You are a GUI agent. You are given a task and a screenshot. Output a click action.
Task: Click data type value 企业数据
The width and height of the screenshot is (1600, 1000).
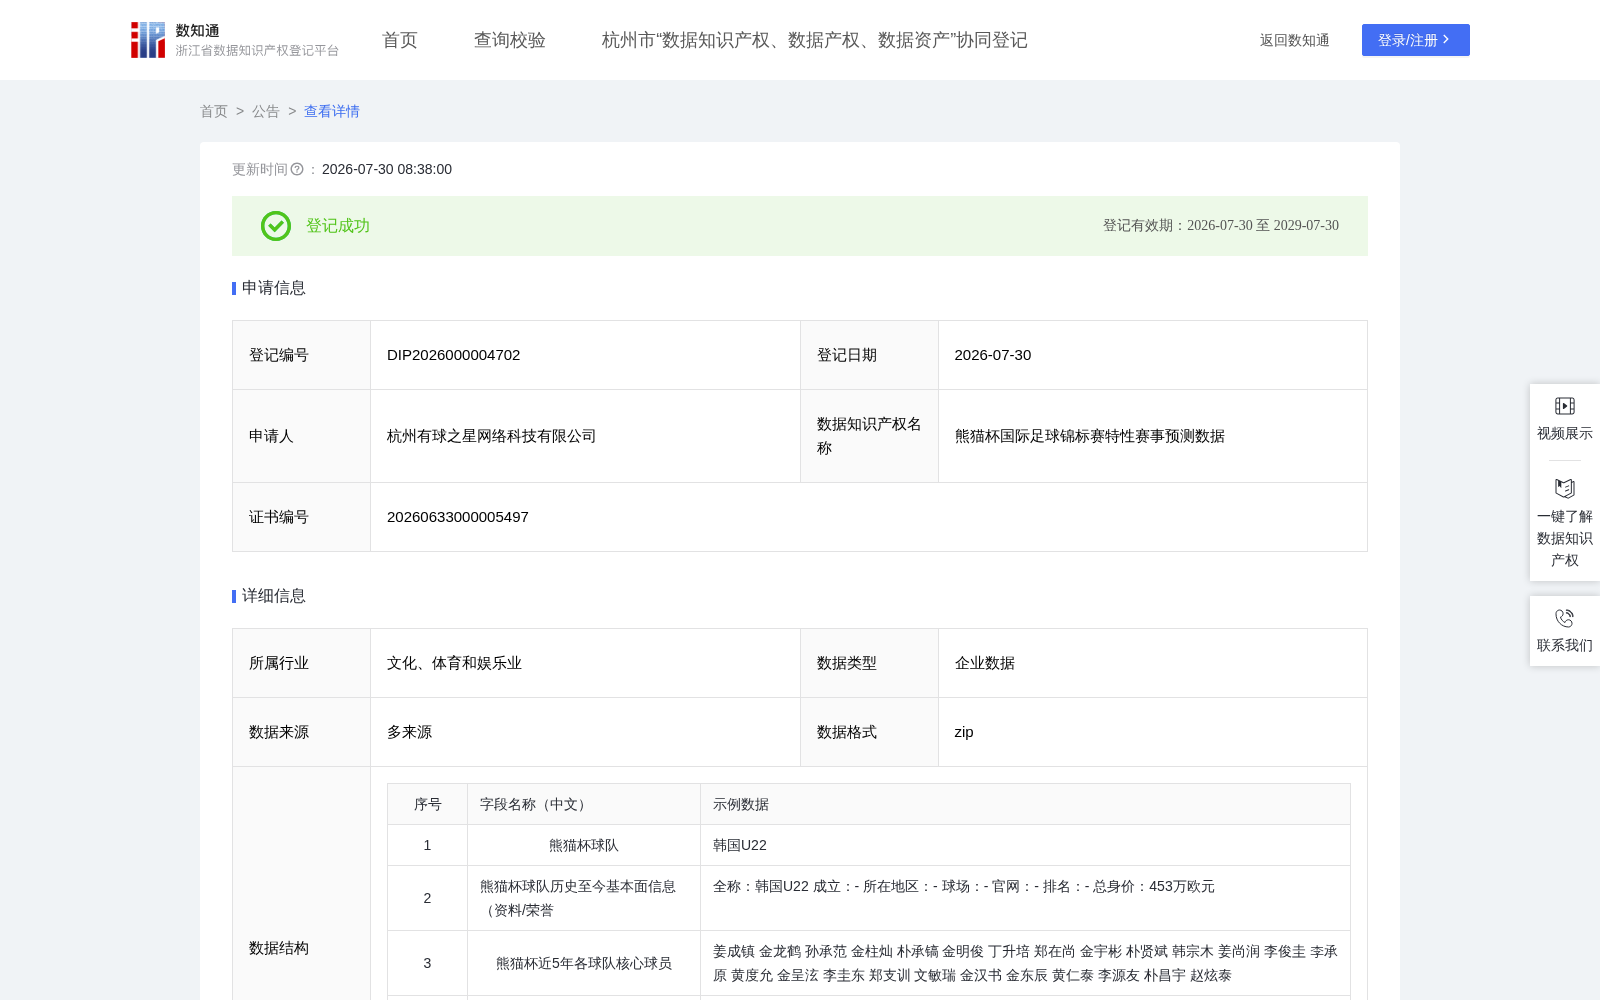coord(985,663)
